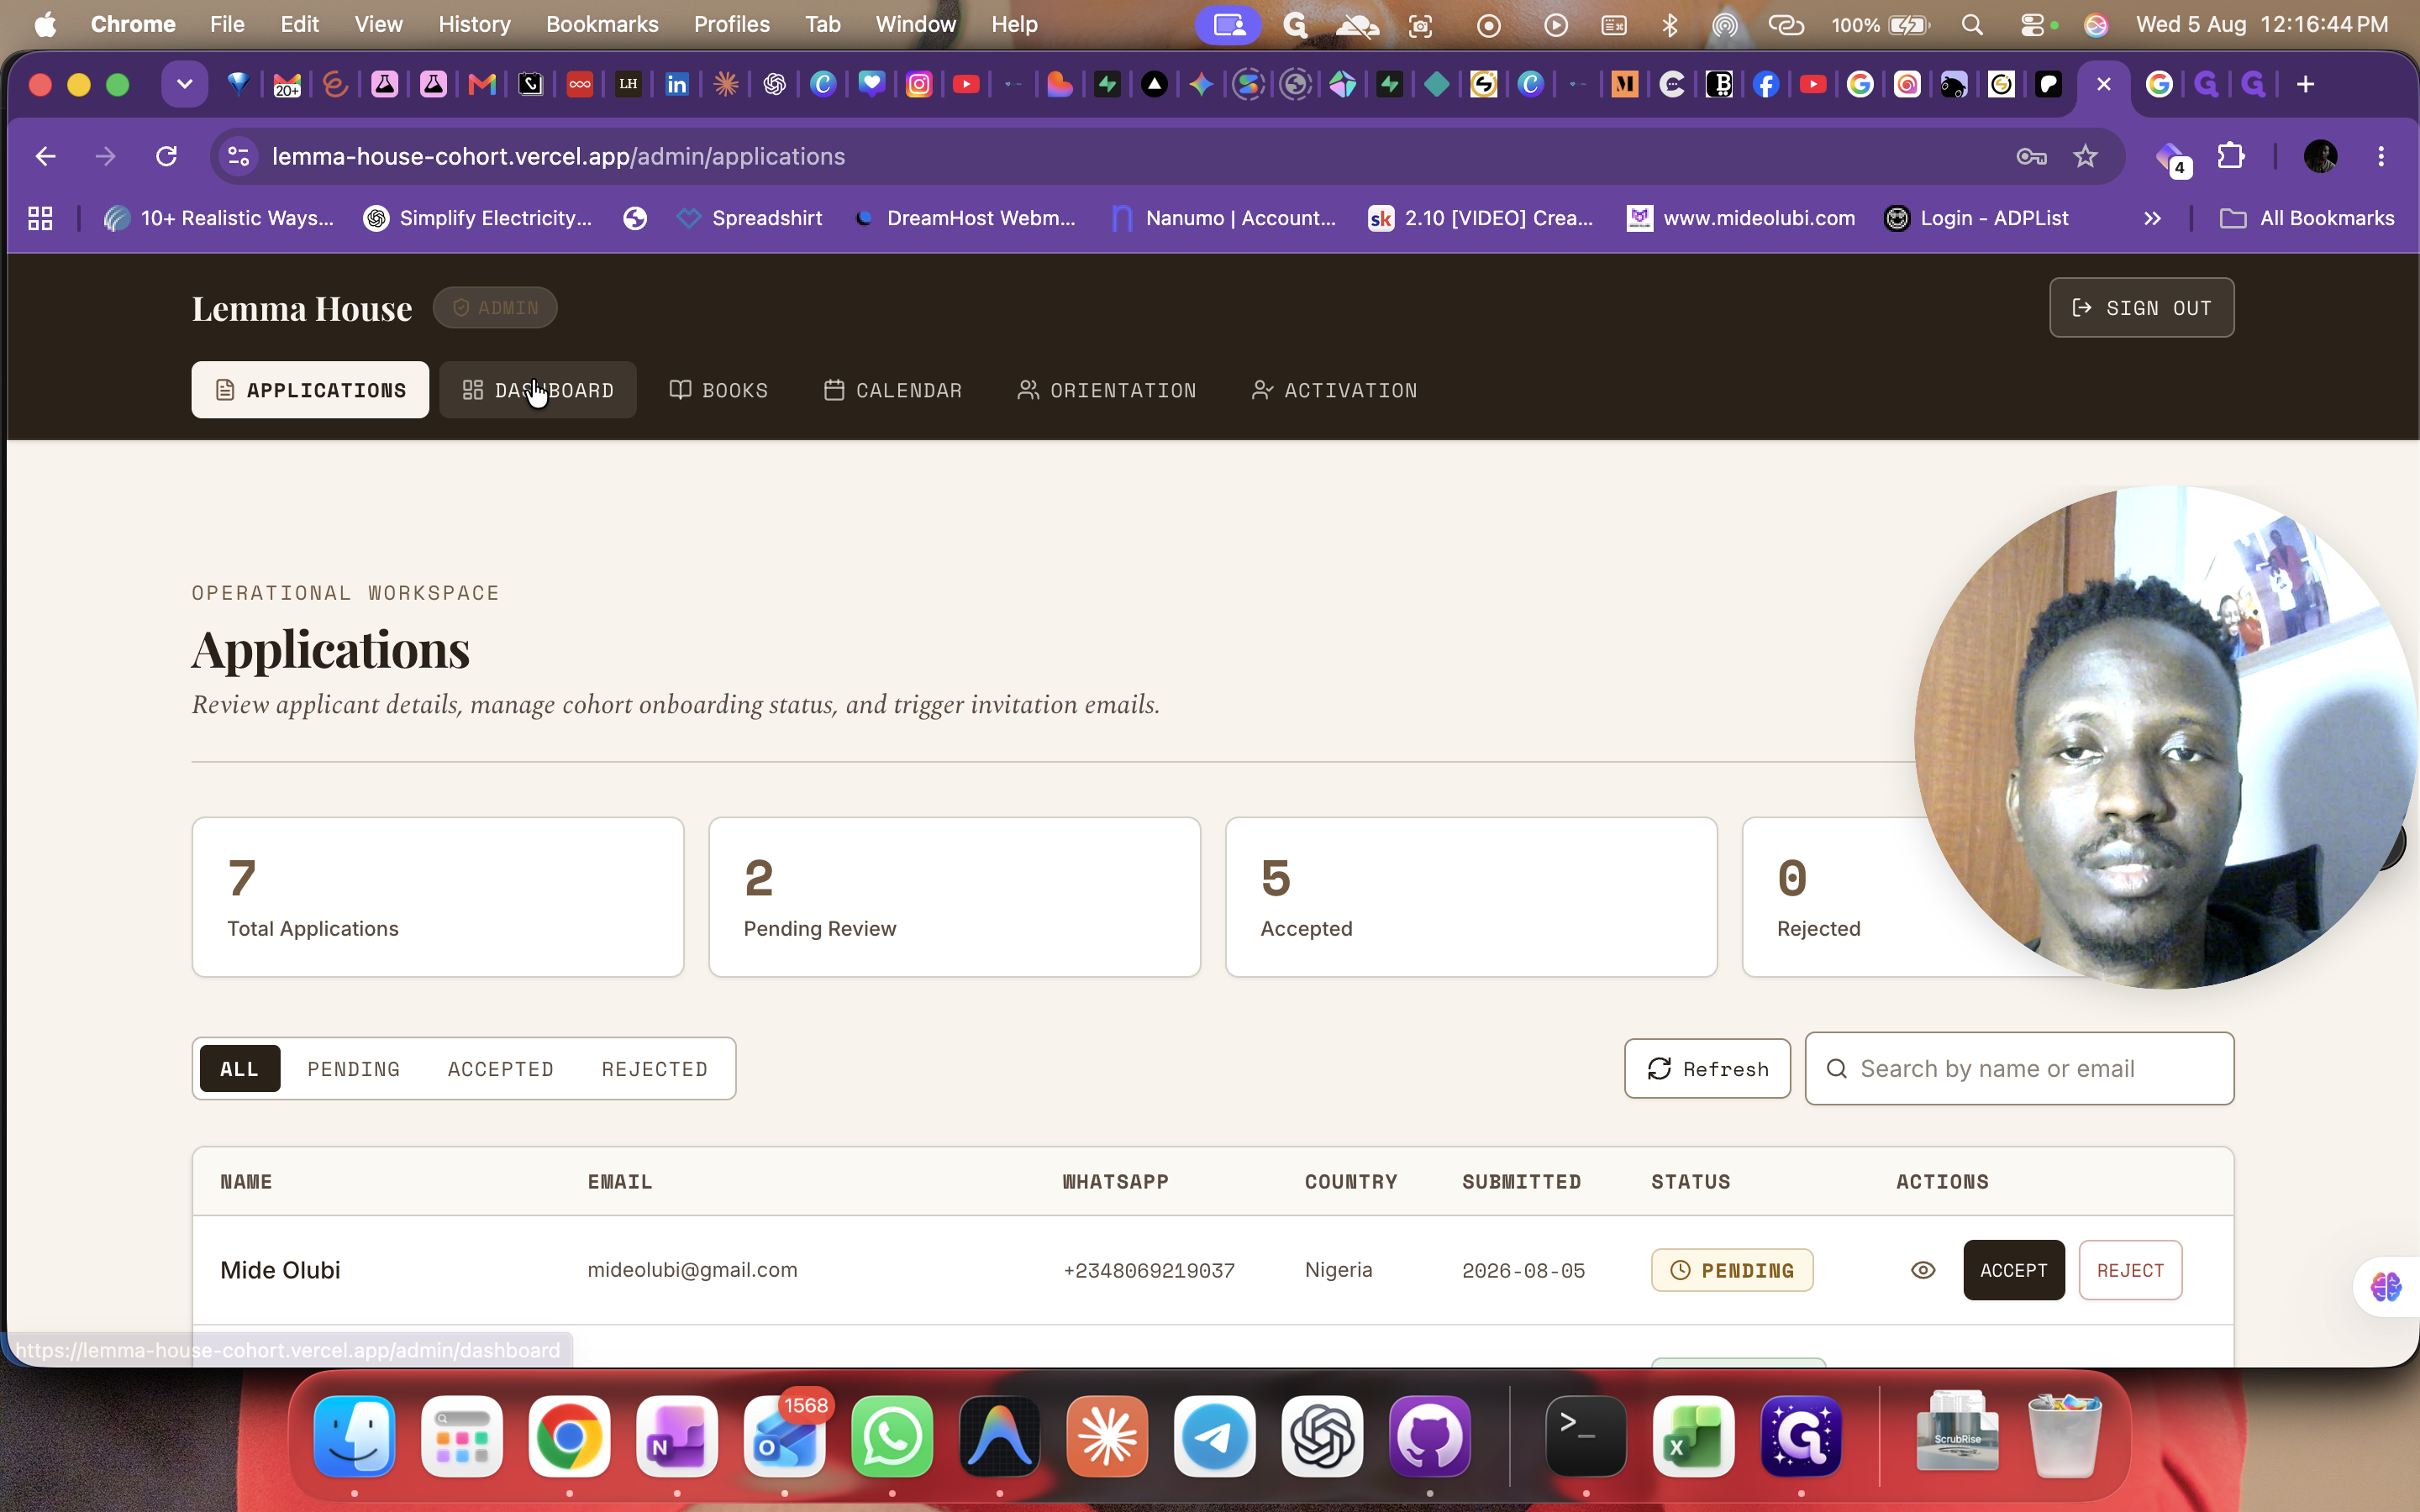
Task: Sign out of Lemma House admin
Action: point(2141,308)
